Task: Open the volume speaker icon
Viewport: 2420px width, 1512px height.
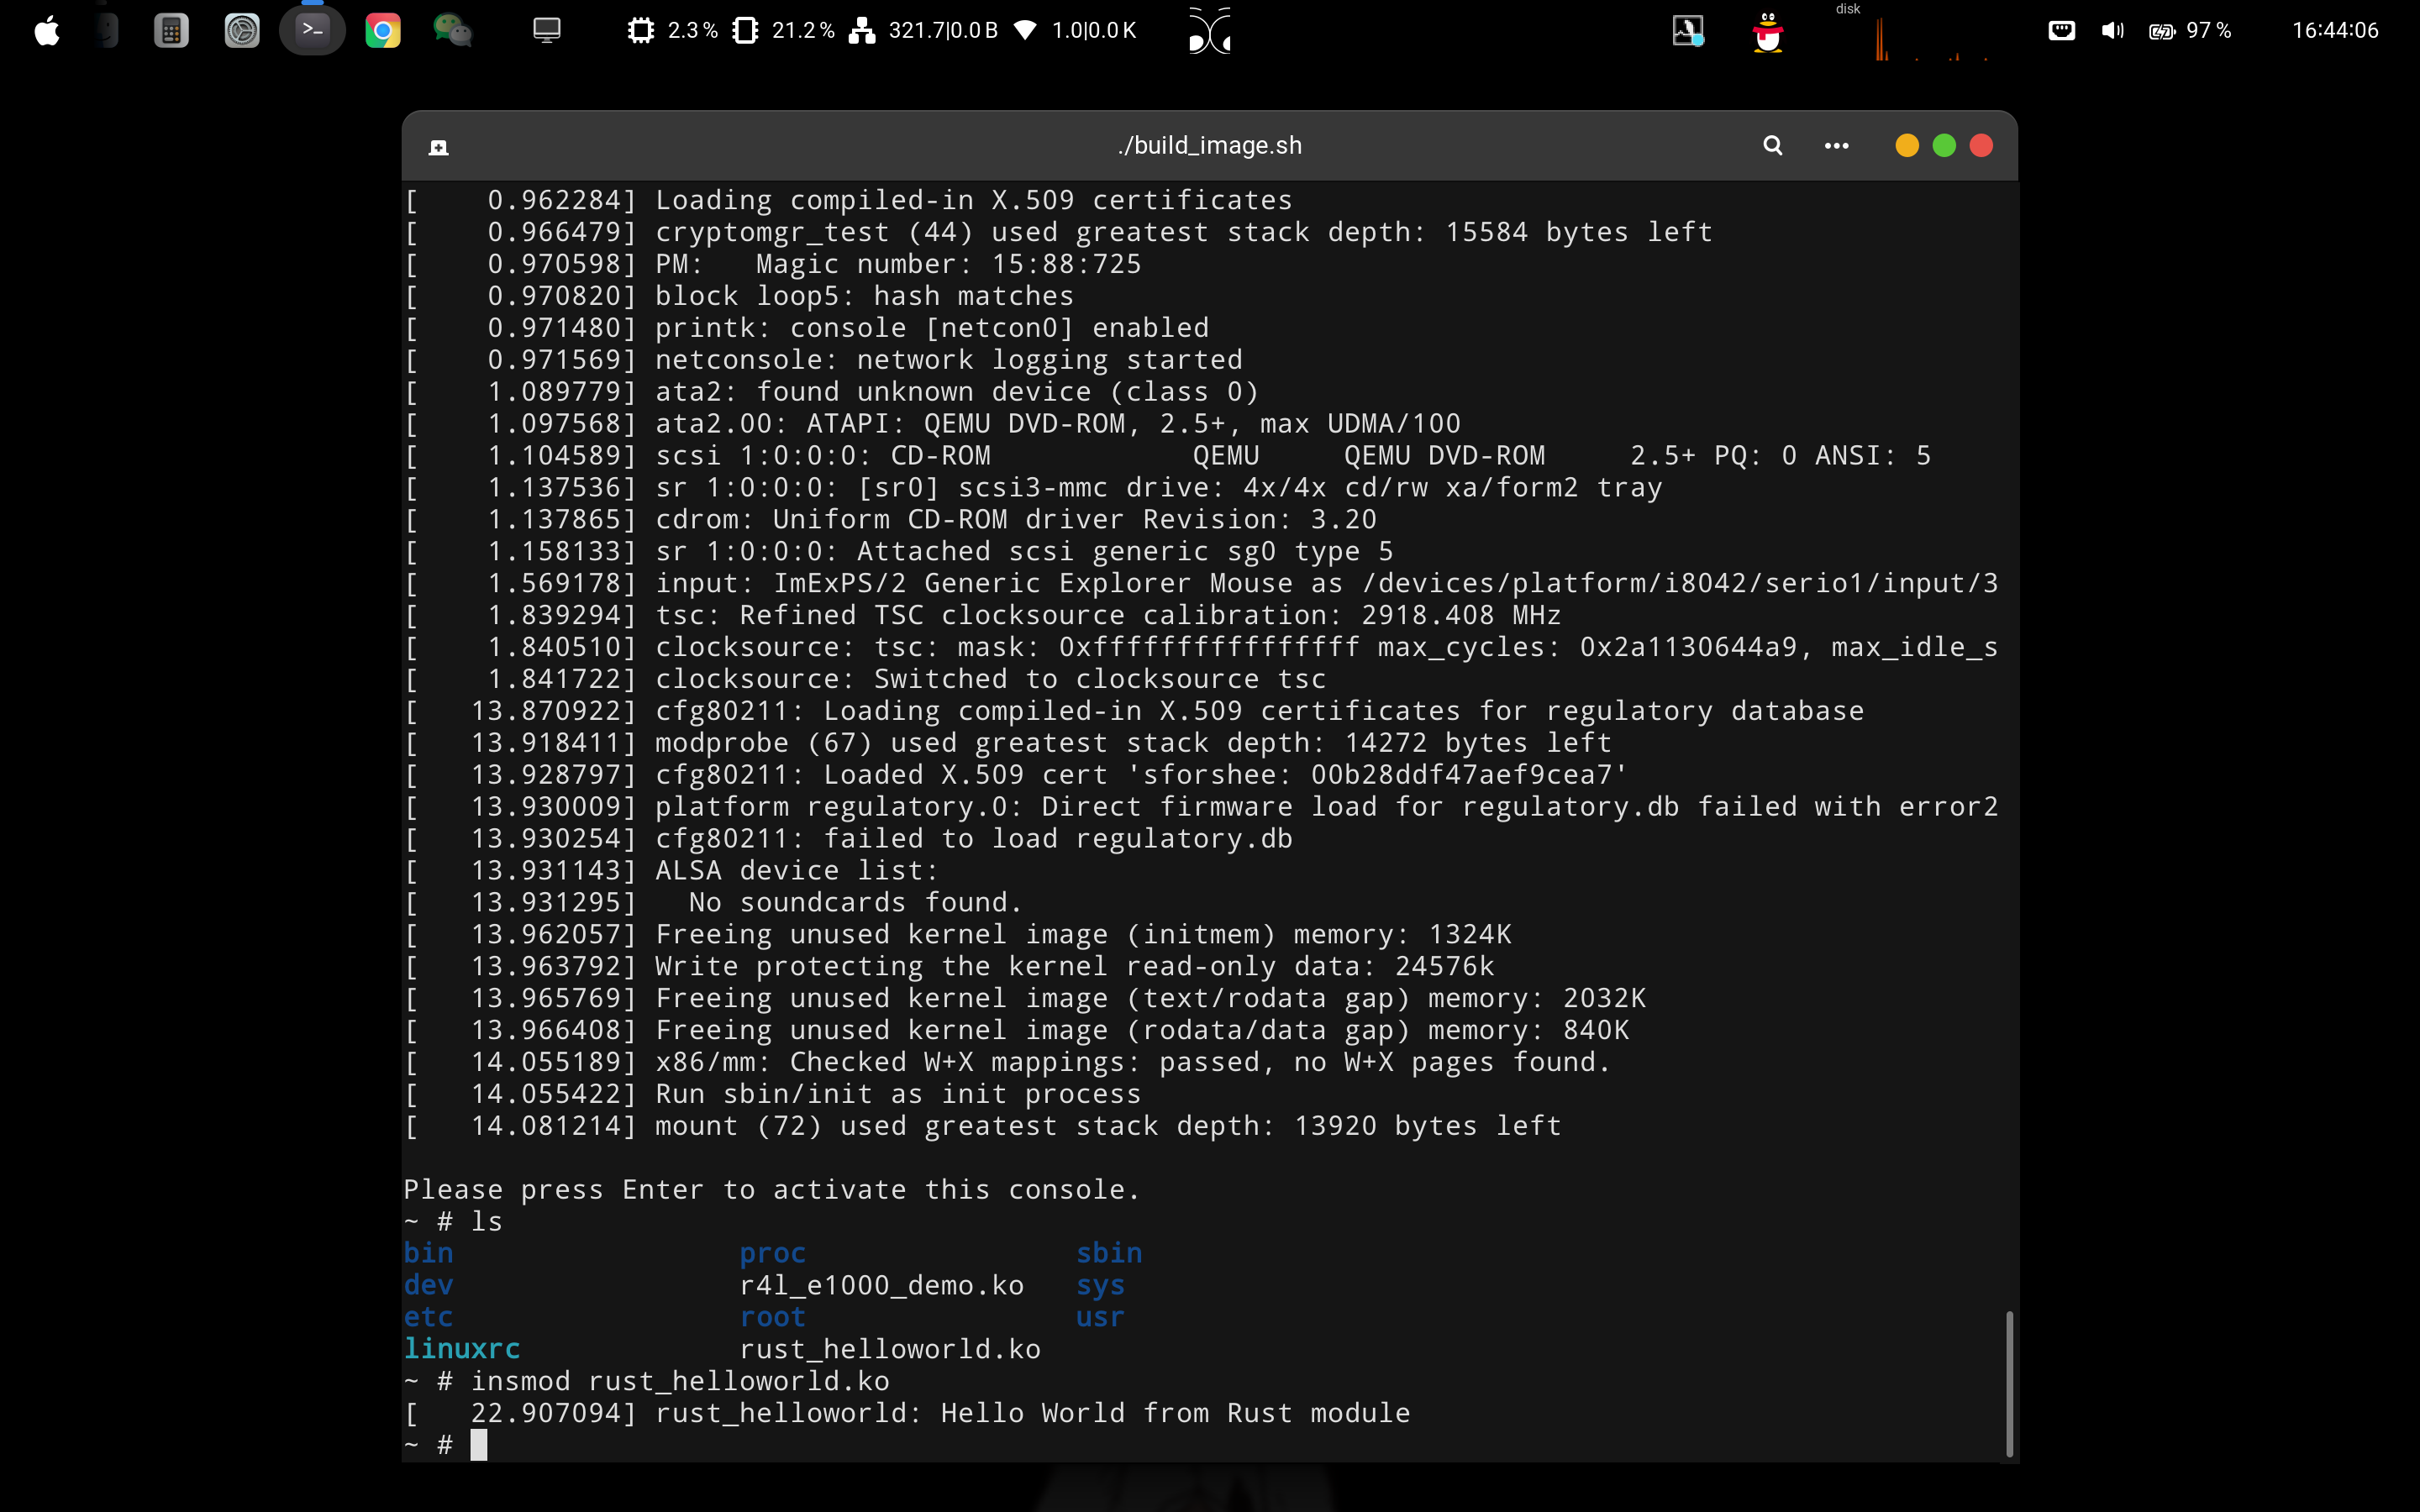Action: [2112, 30]
